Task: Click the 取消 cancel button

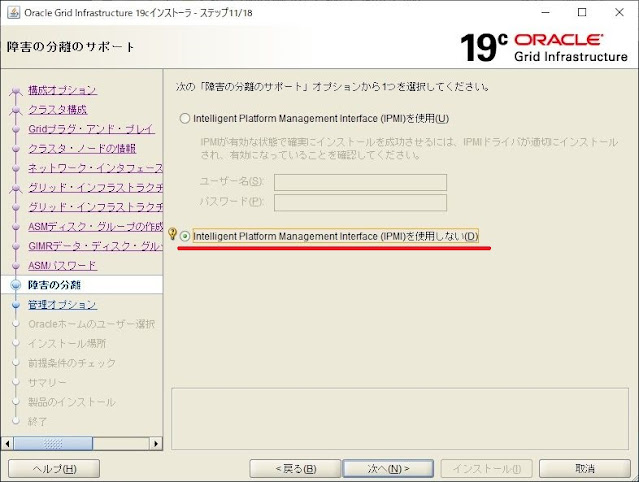Action: 585,469
